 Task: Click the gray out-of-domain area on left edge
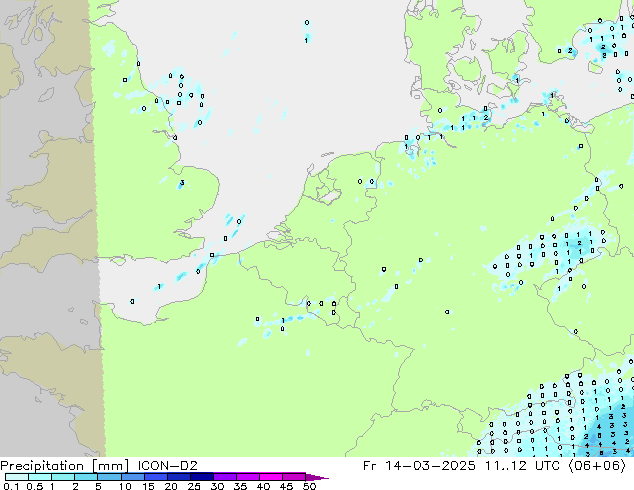point(45,250)
